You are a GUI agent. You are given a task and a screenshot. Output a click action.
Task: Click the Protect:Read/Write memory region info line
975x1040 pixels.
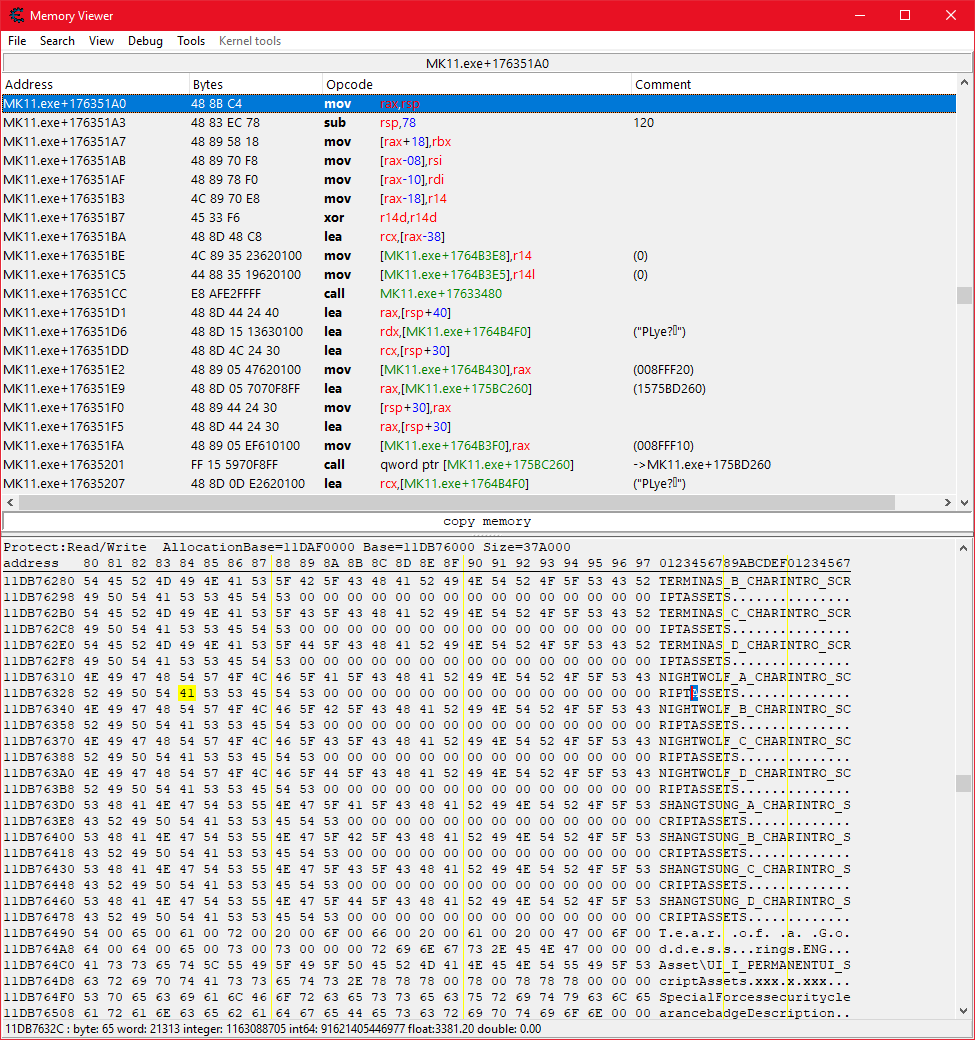287,547
